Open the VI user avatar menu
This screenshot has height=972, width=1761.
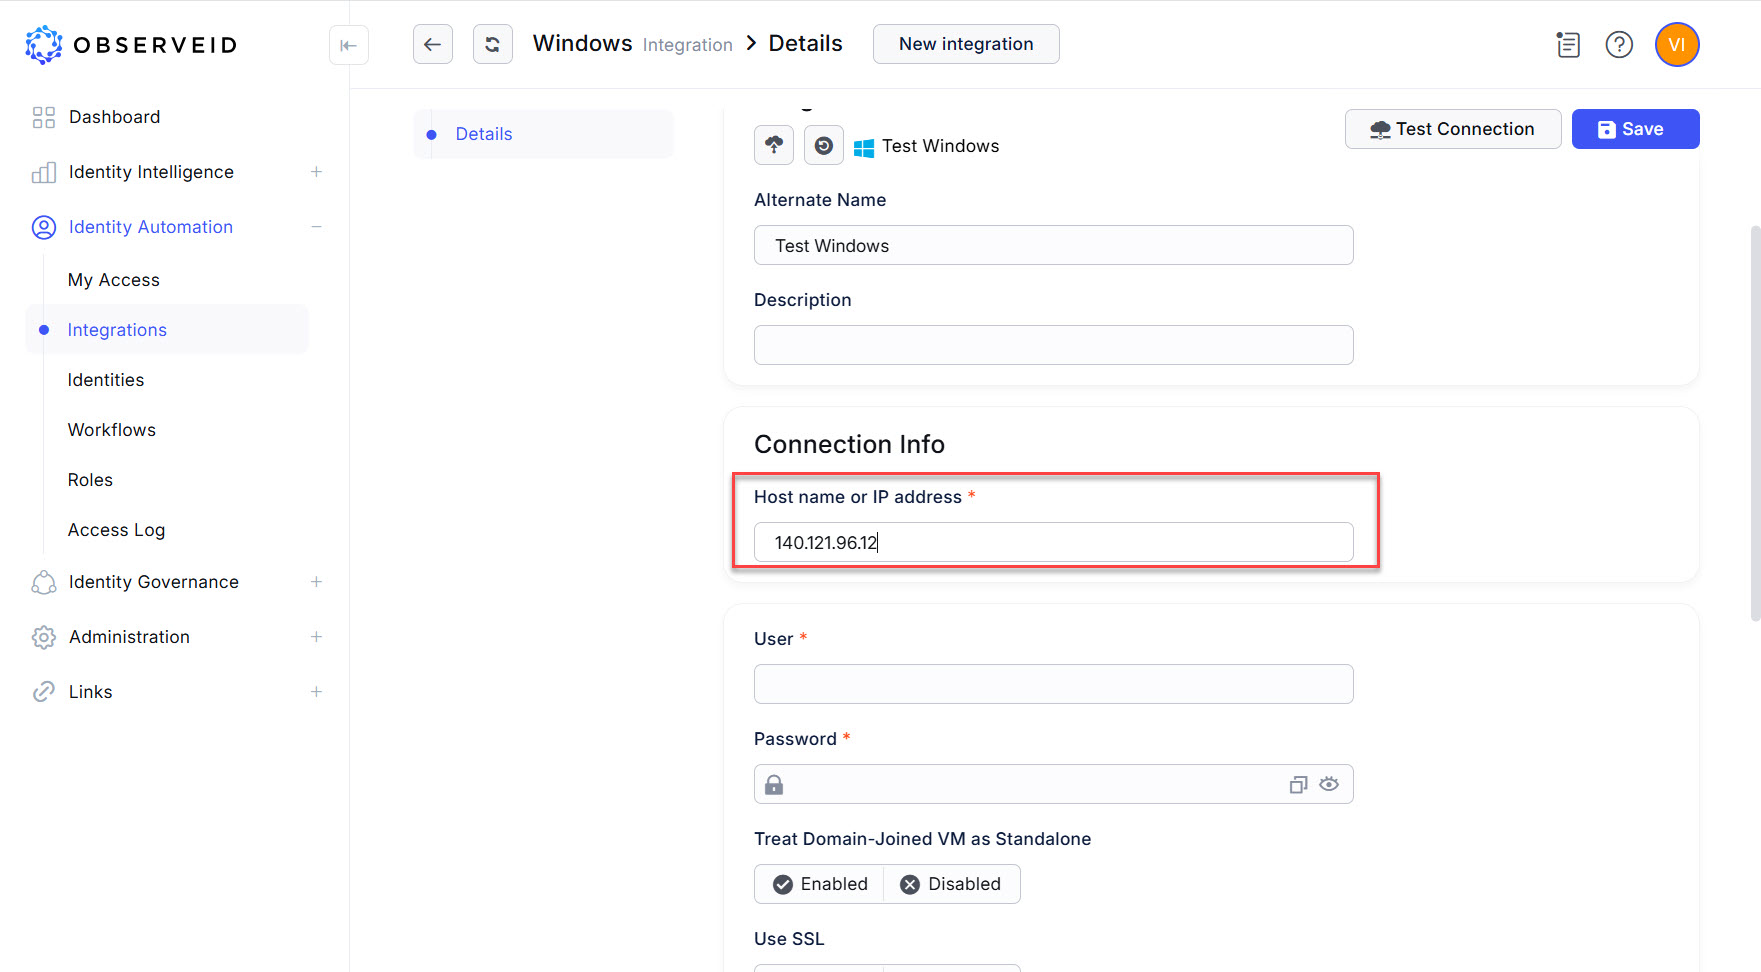click(x=1677, y=45)
